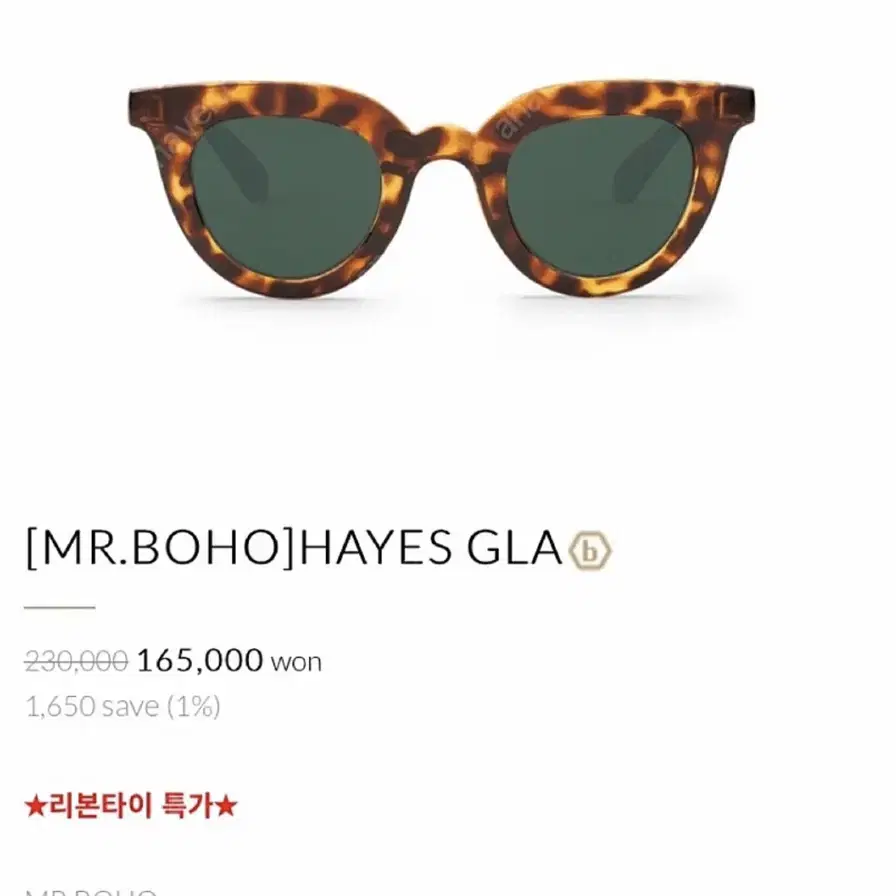Click the right red star after 특가
This screenshot has height=896, width=896.
pos(227,806)
